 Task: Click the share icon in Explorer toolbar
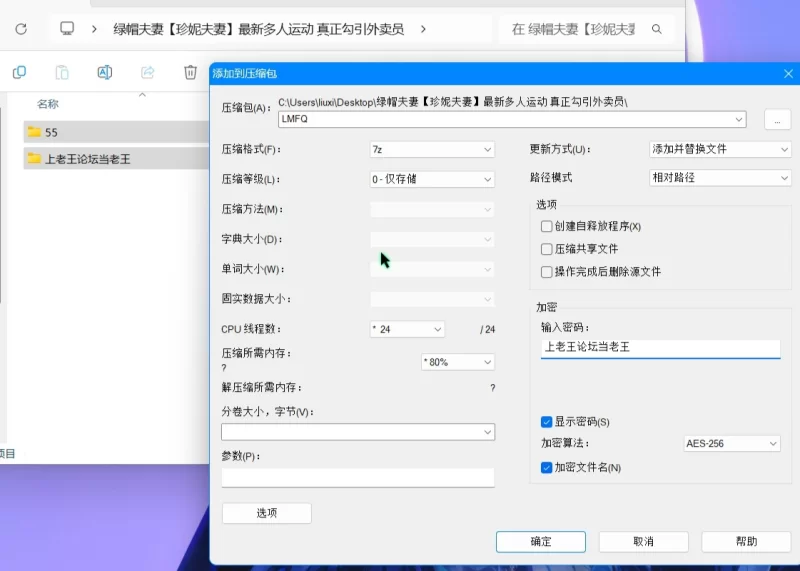[147, 72]
